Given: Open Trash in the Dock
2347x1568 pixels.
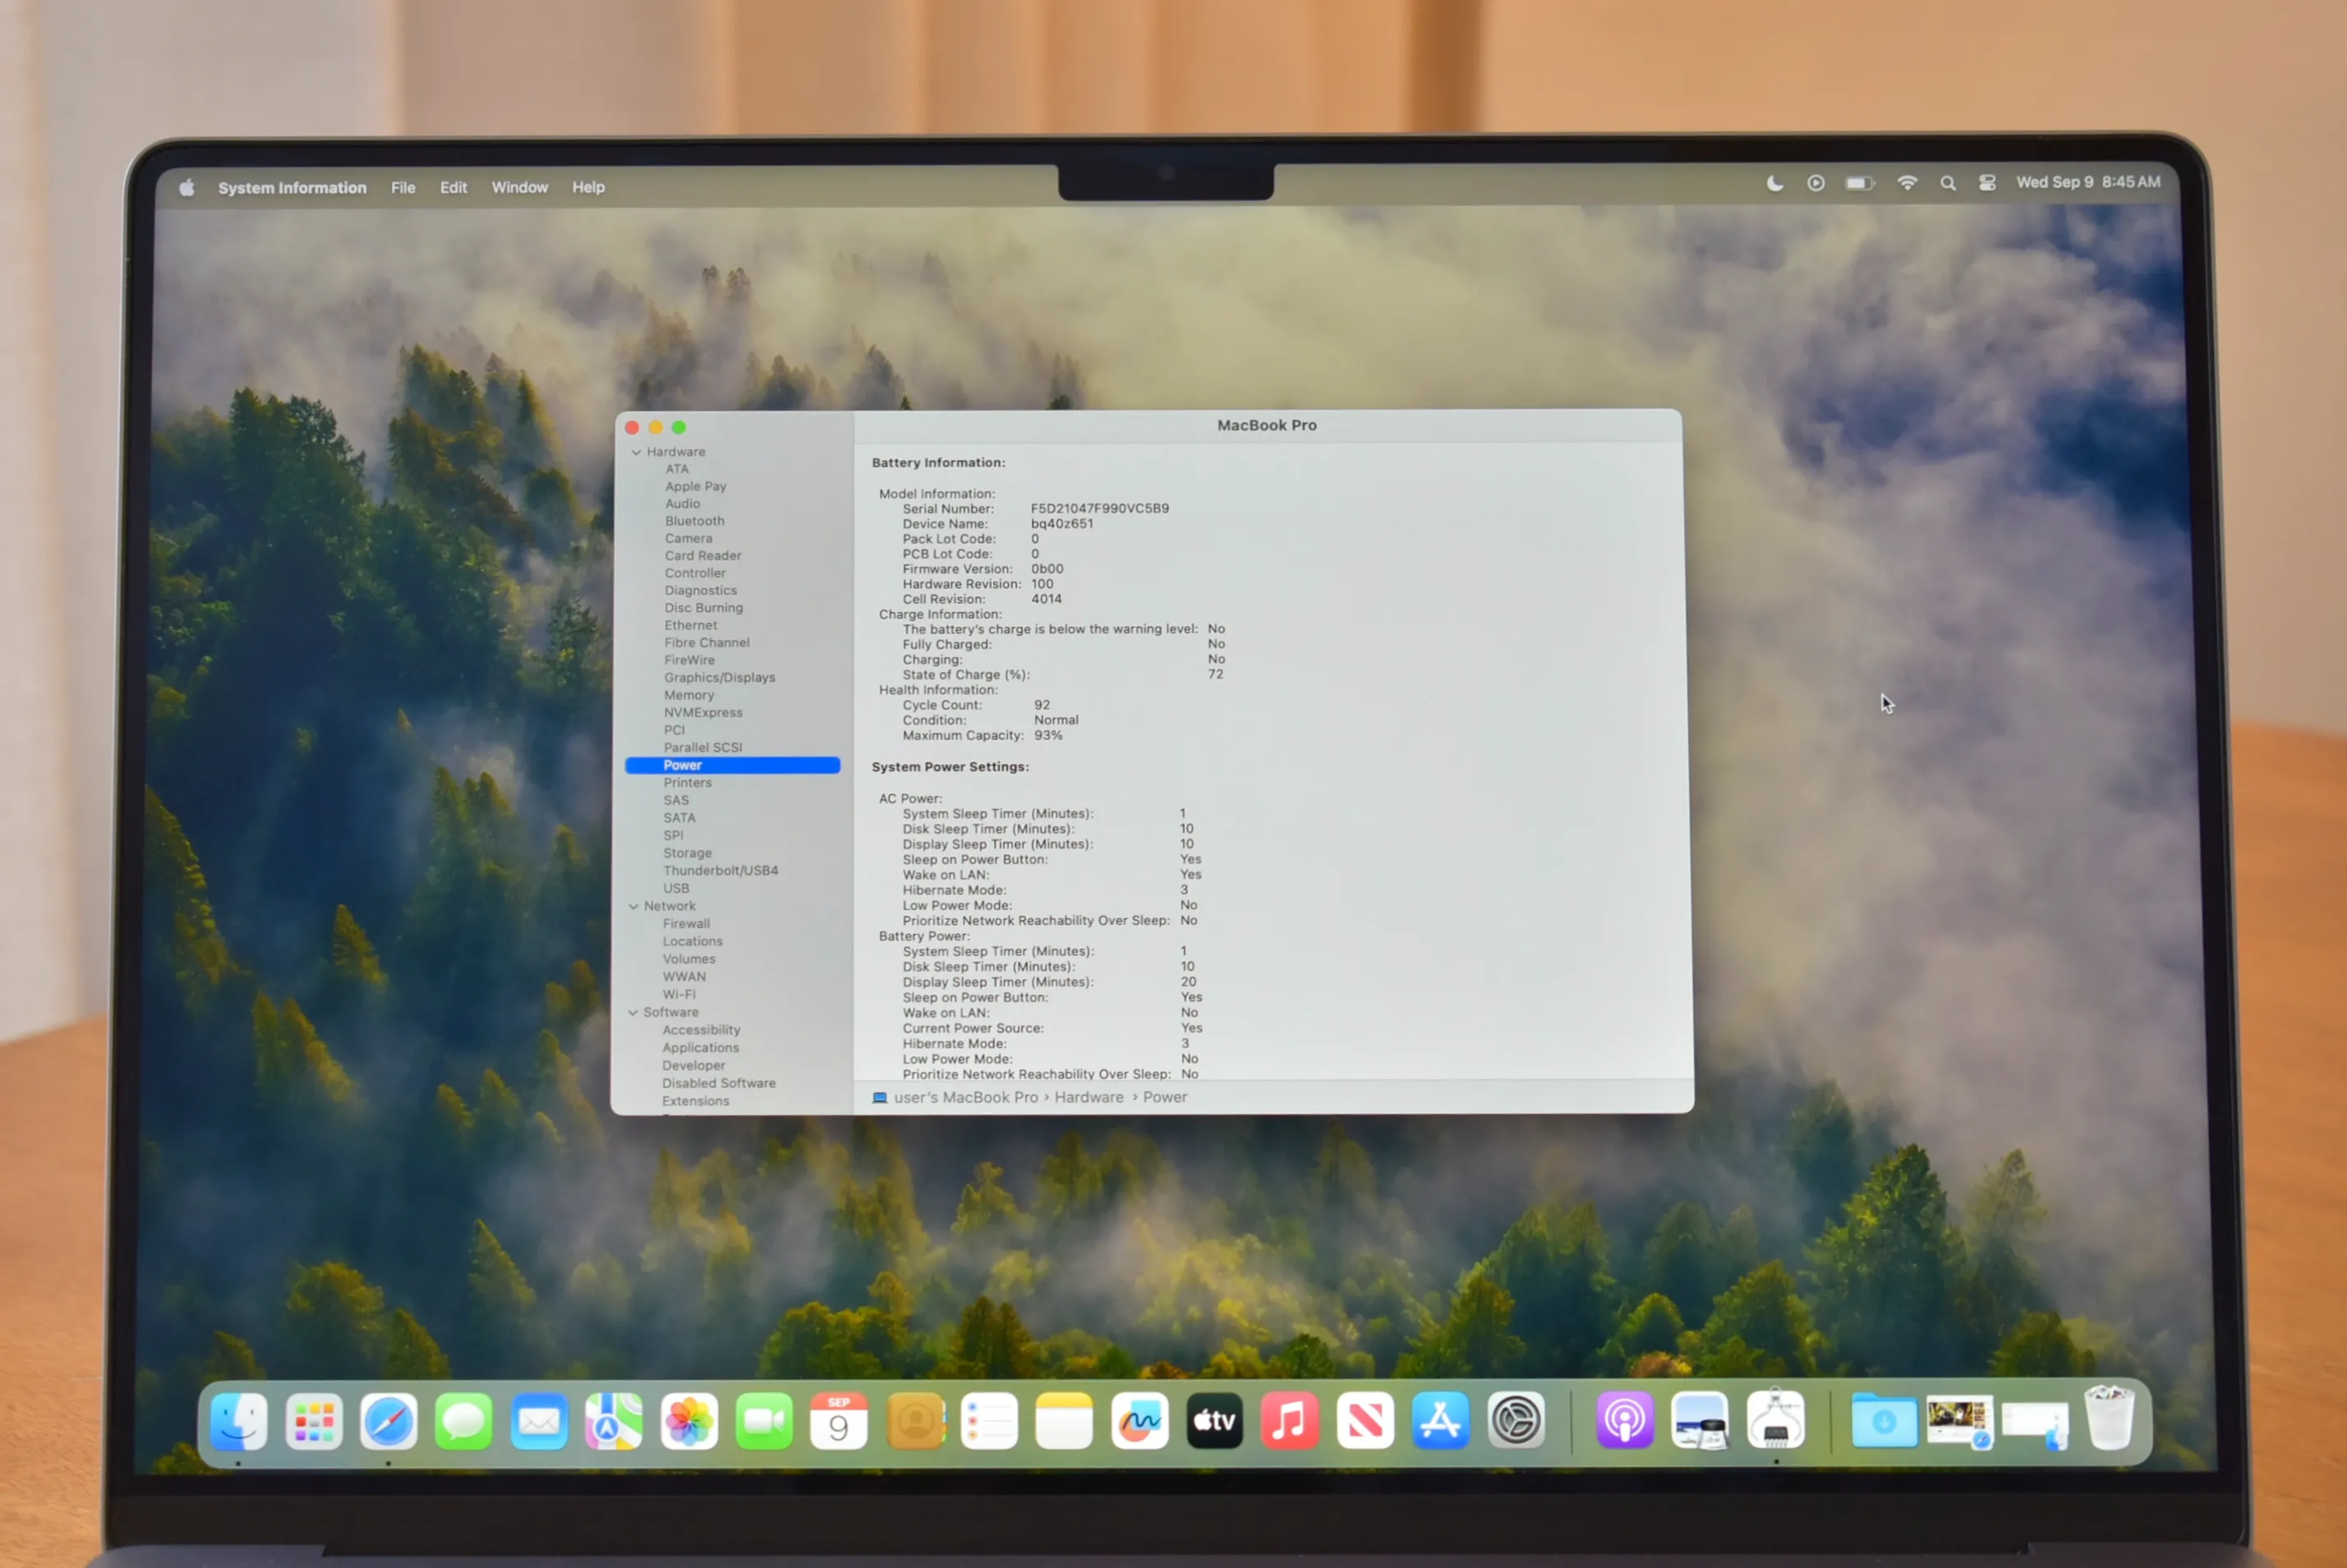Looking at the screenshot, I should pos(2110,1418).
